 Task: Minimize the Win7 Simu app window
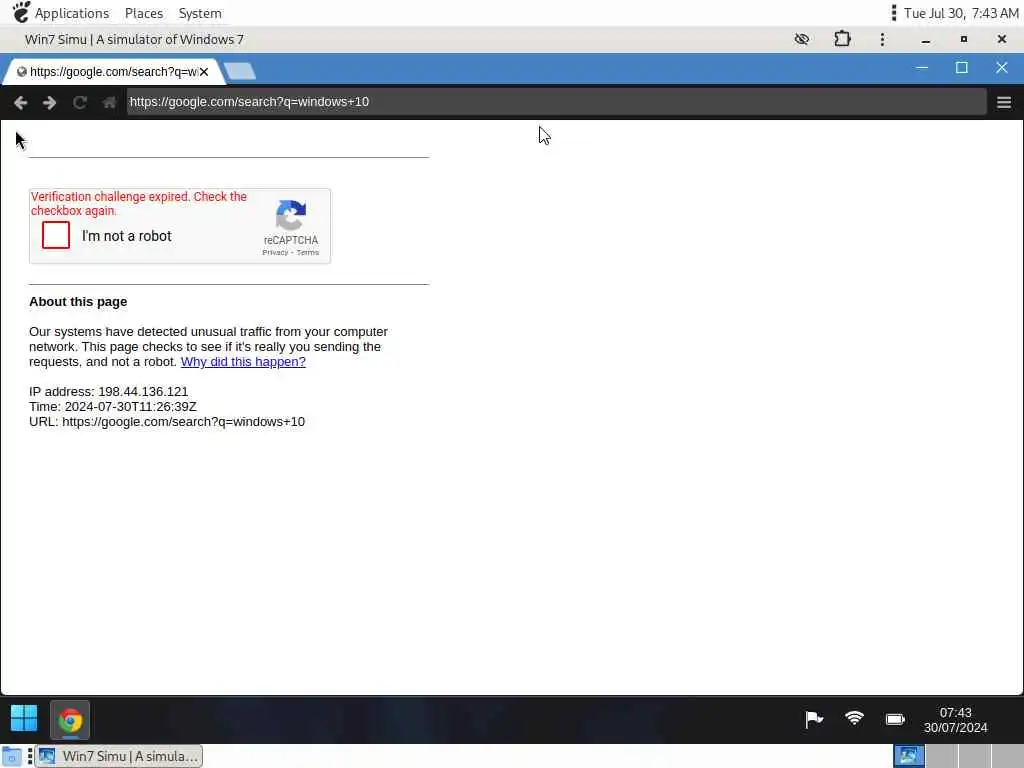tap(925, 40)
